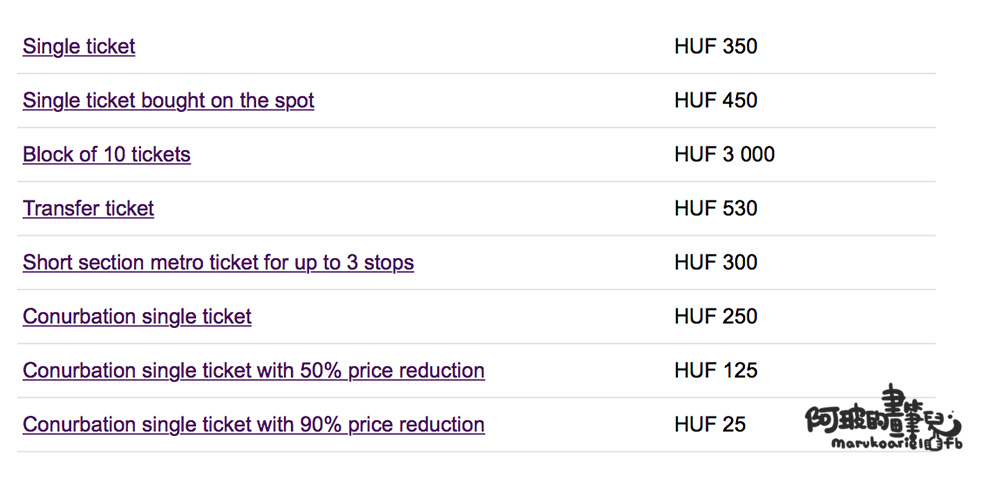Click the HUF 3 000 price
This screenshot has width=1000, height=487.
(724, 154)
